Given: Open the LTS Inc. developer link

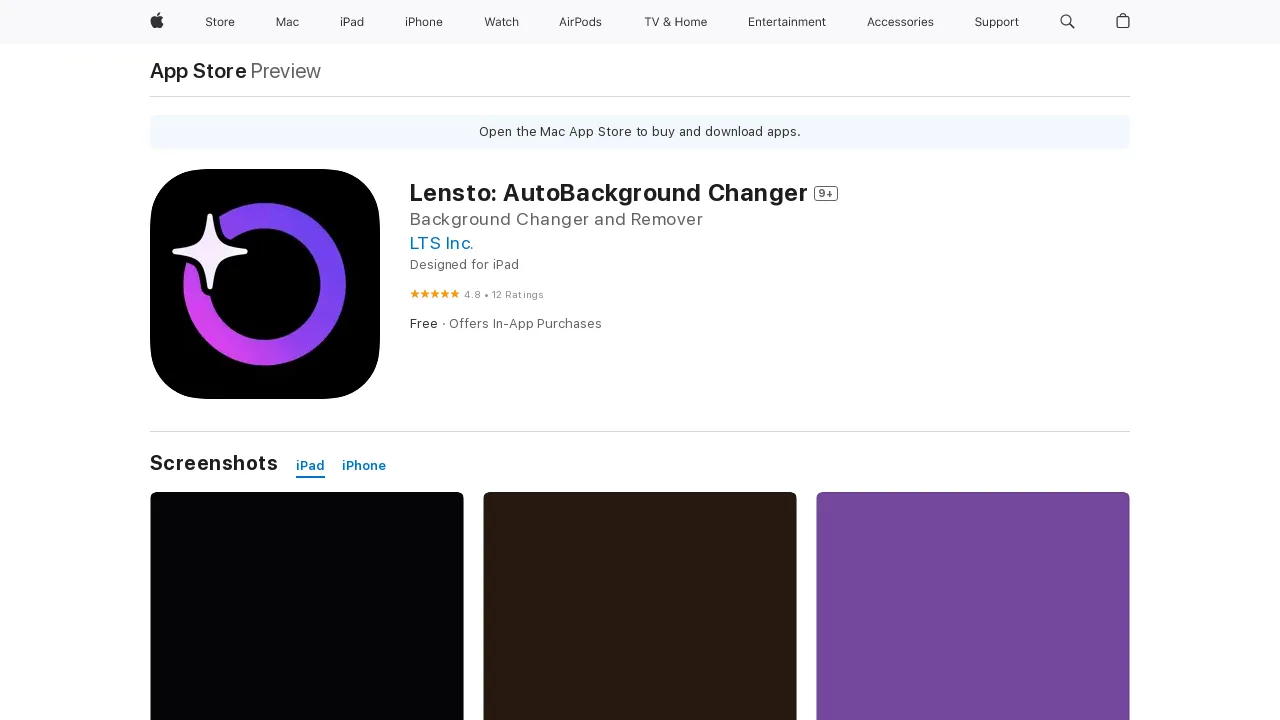Looking at the screenshot, I should point(442,243).
